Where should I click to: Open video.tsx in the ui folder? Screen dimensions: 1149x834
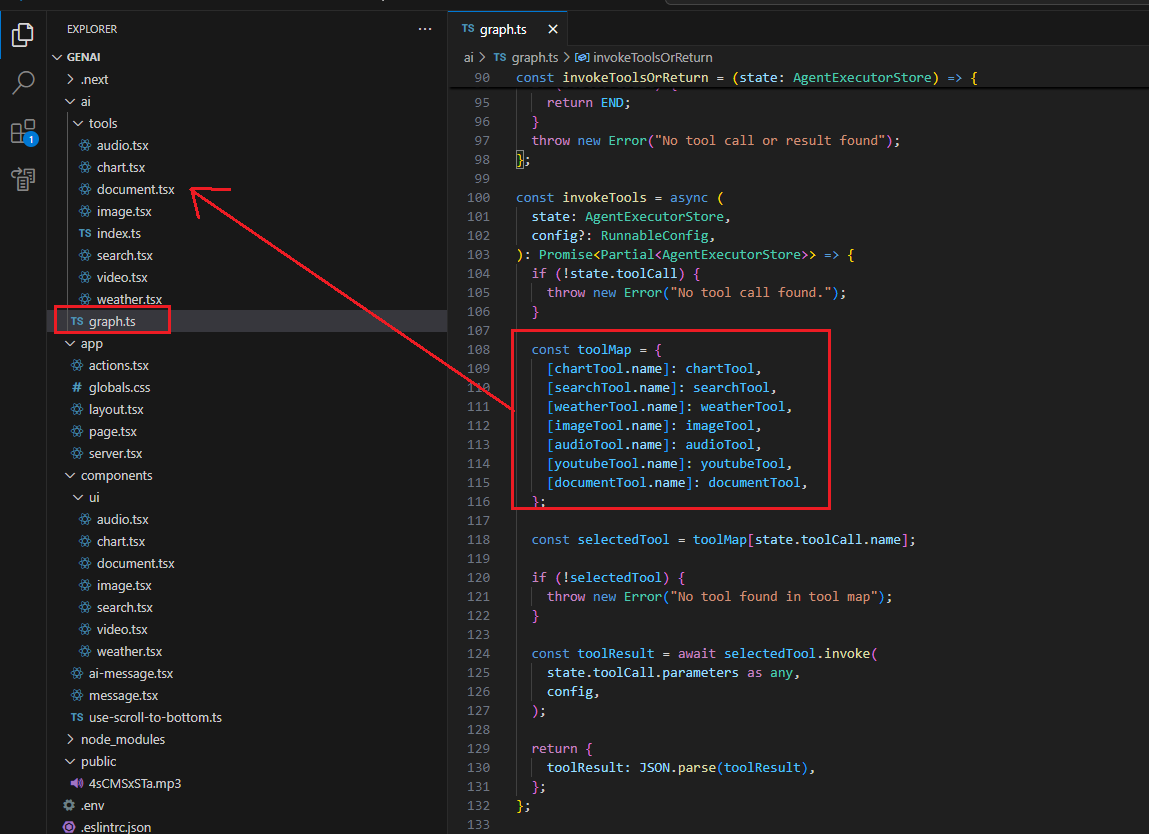[122, 630]
